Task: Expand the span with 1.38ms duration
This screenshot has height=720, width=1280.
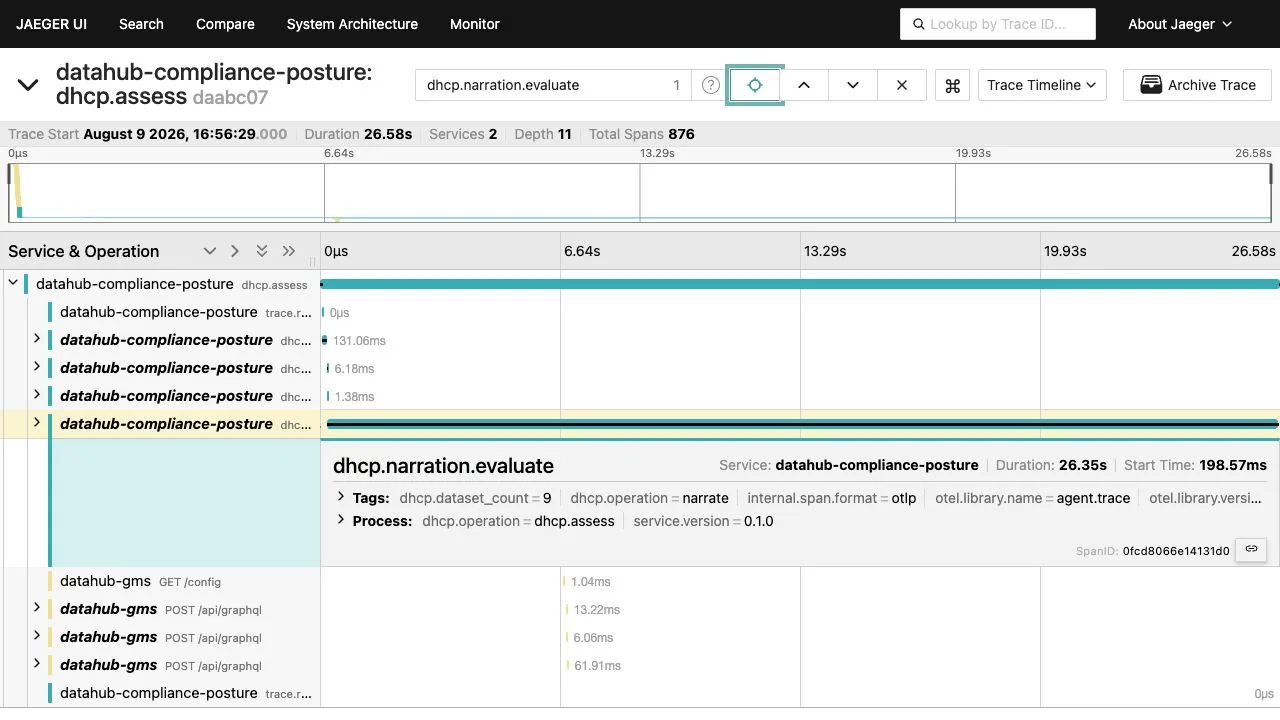Action: pyautogui.click(x=37, y=395)
